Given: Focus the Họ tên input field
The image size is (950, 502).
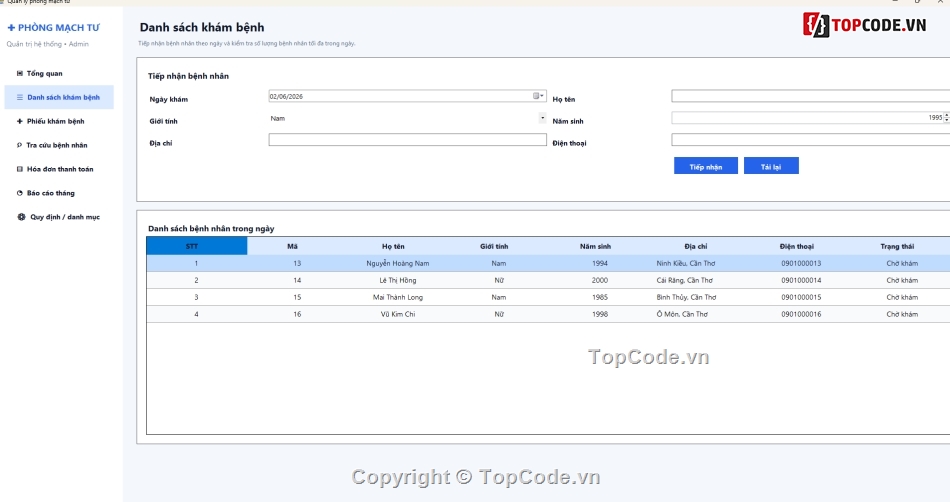Looking at the screenshot, I should 811,96.
